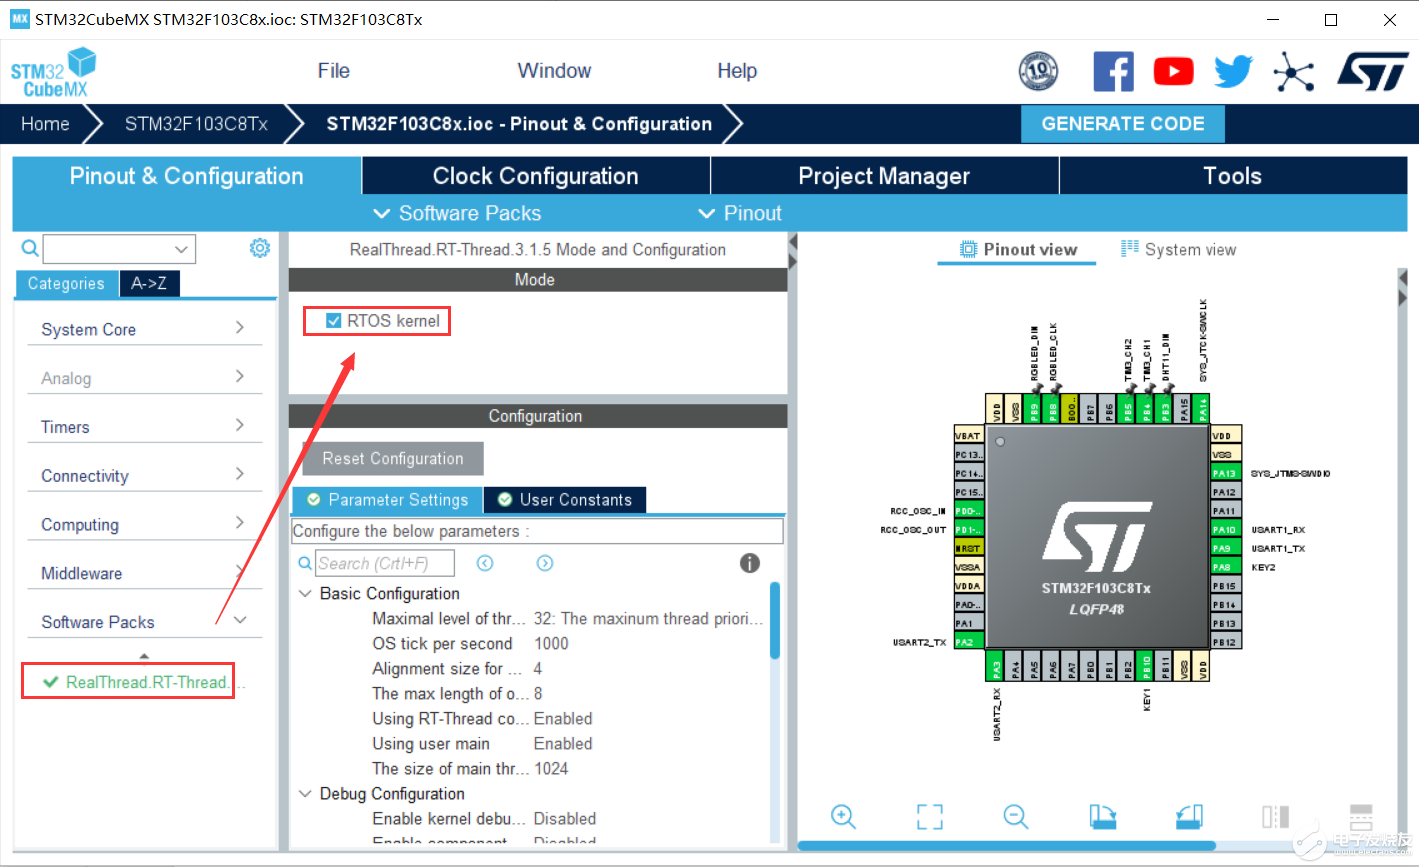Zoom in on the pinout view
This screenshot has width=1419, height=867.
[x=843, y=817]
